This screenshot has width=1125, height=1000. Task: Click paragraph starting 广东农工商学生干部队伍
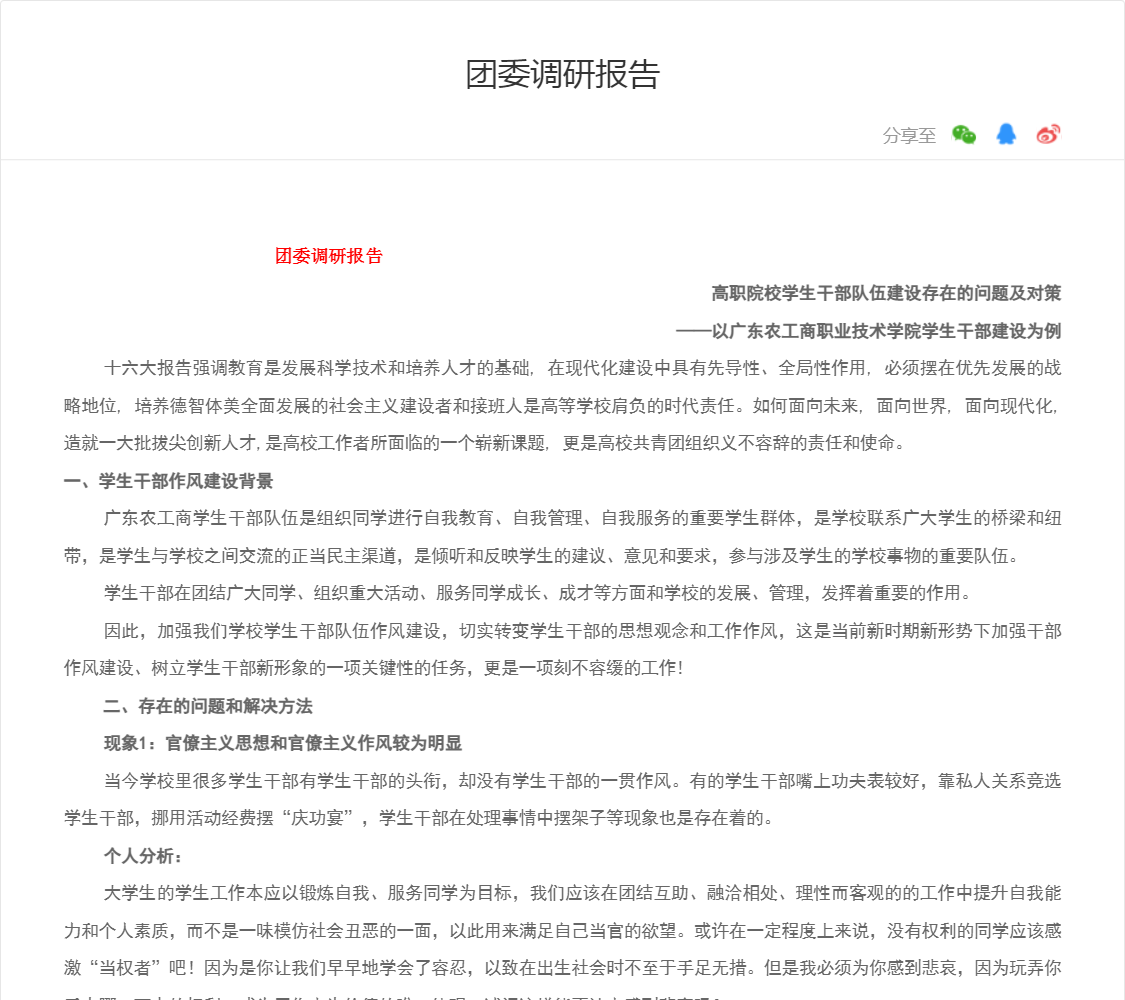coord(562,537)
